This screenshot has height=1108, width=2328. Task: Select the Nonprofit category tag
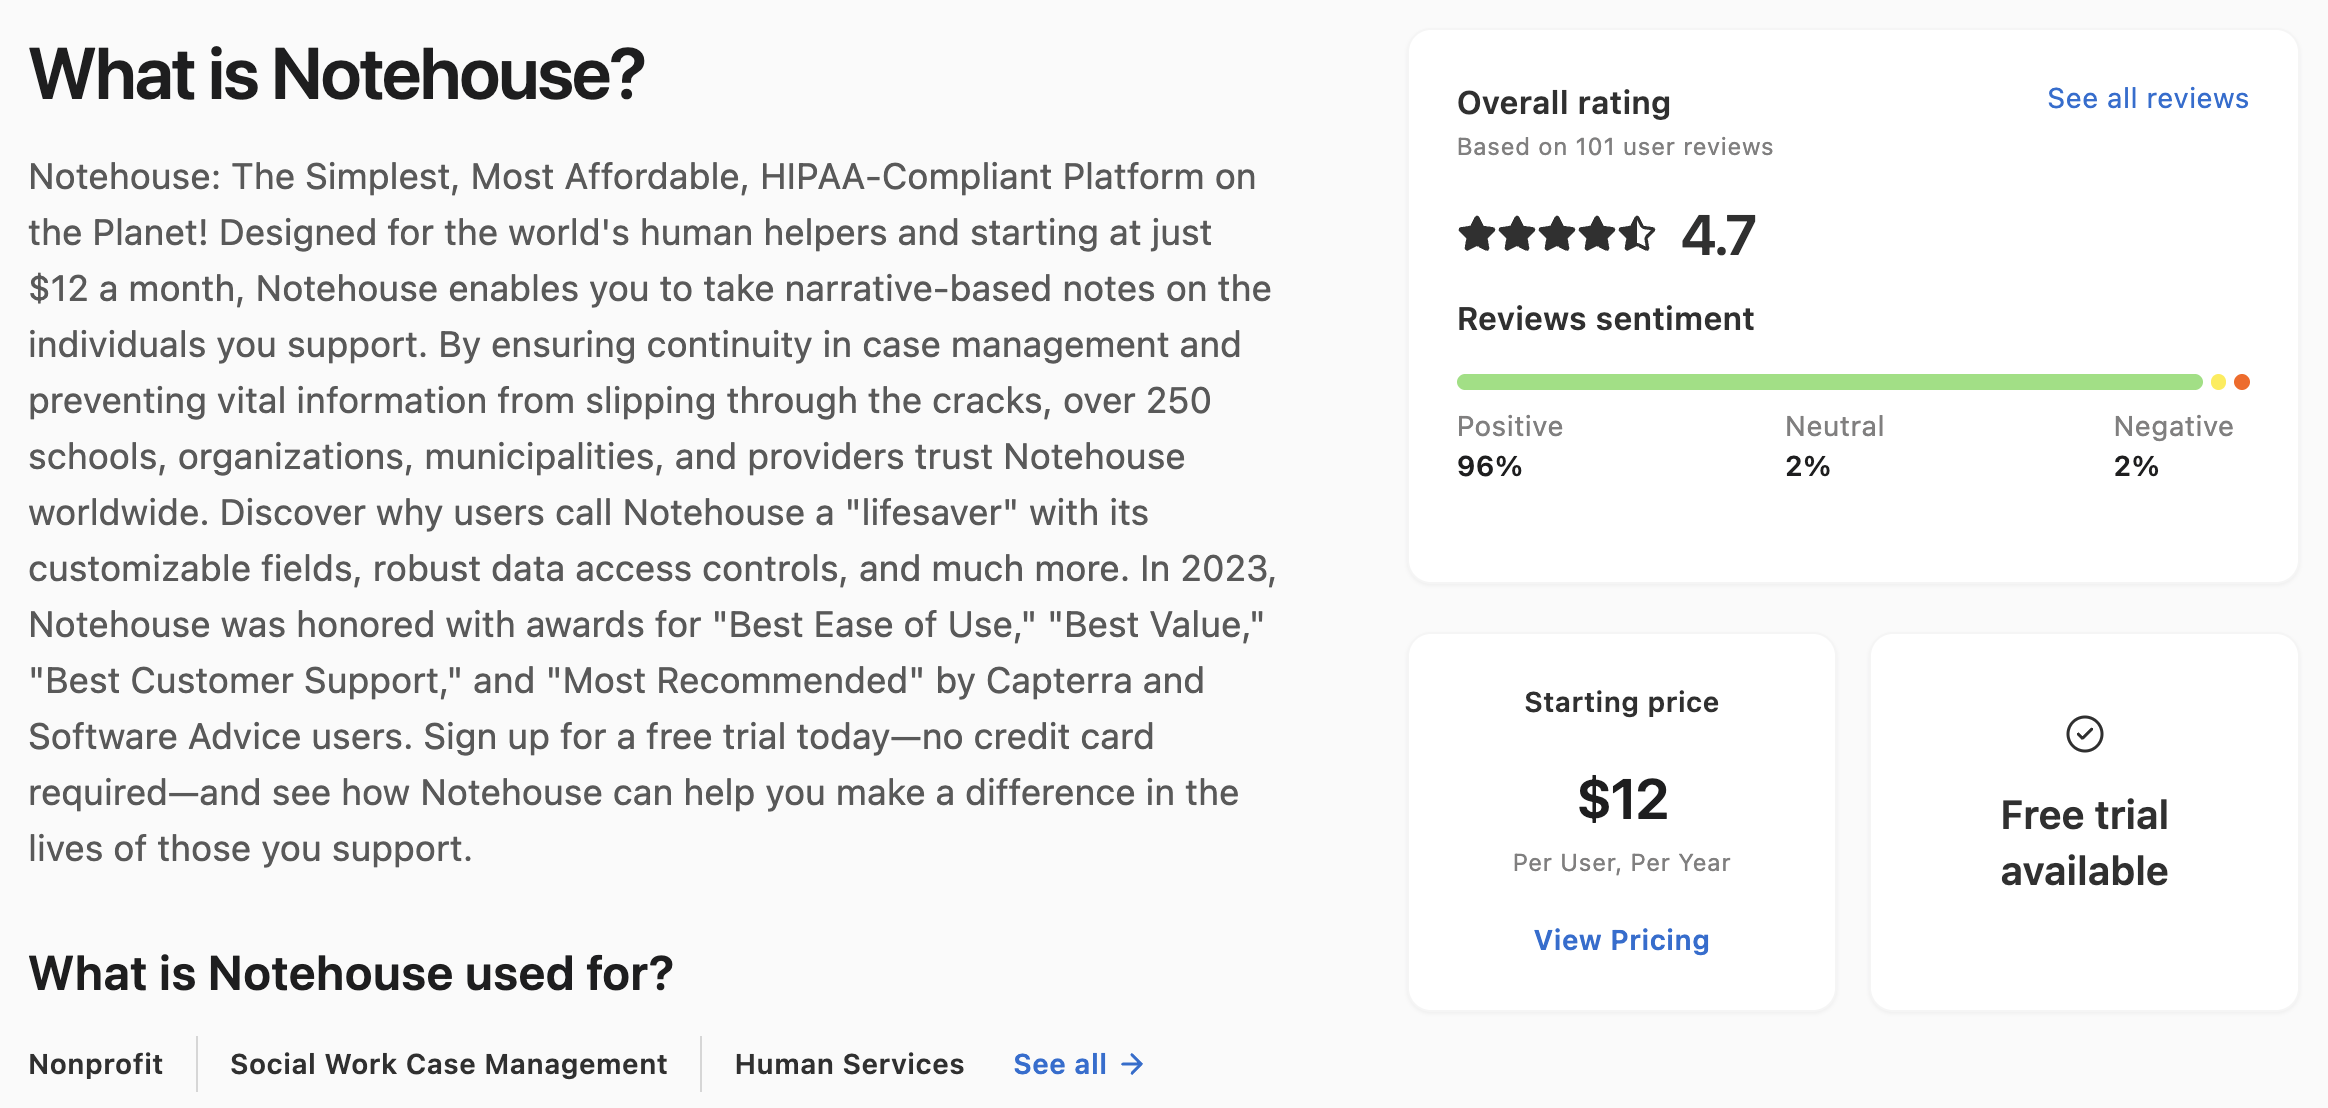[x=96, y=1064]
